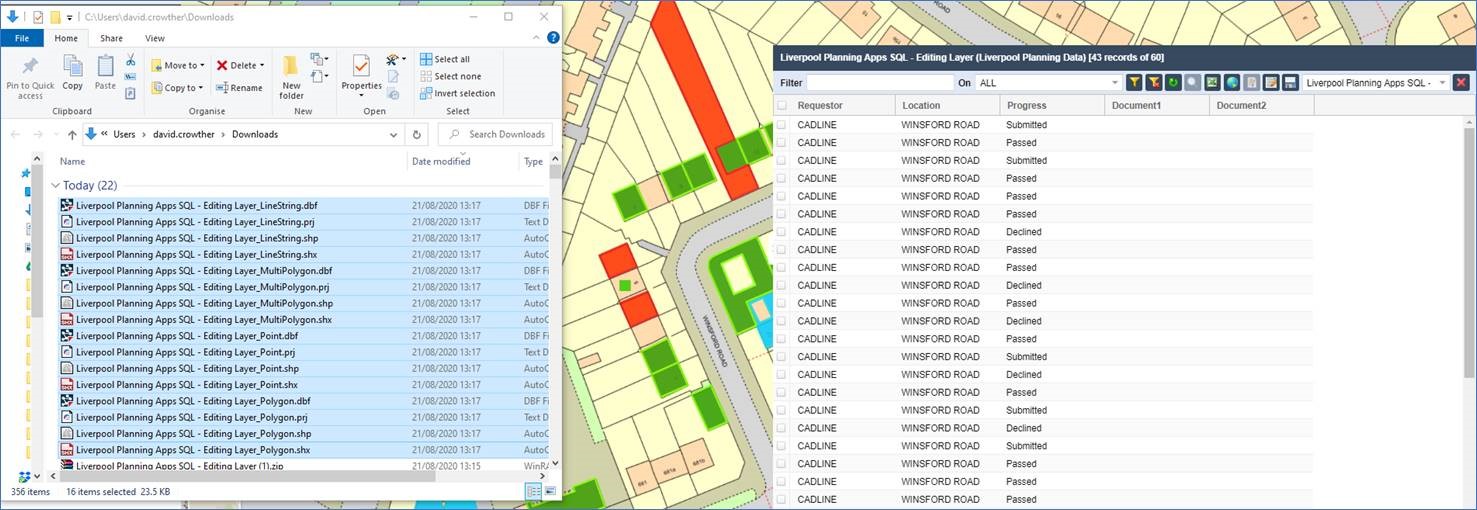This screenshot has height=510, width=1477.
Task: Export records using green Excel icon
Action: tap(1212, 83)
